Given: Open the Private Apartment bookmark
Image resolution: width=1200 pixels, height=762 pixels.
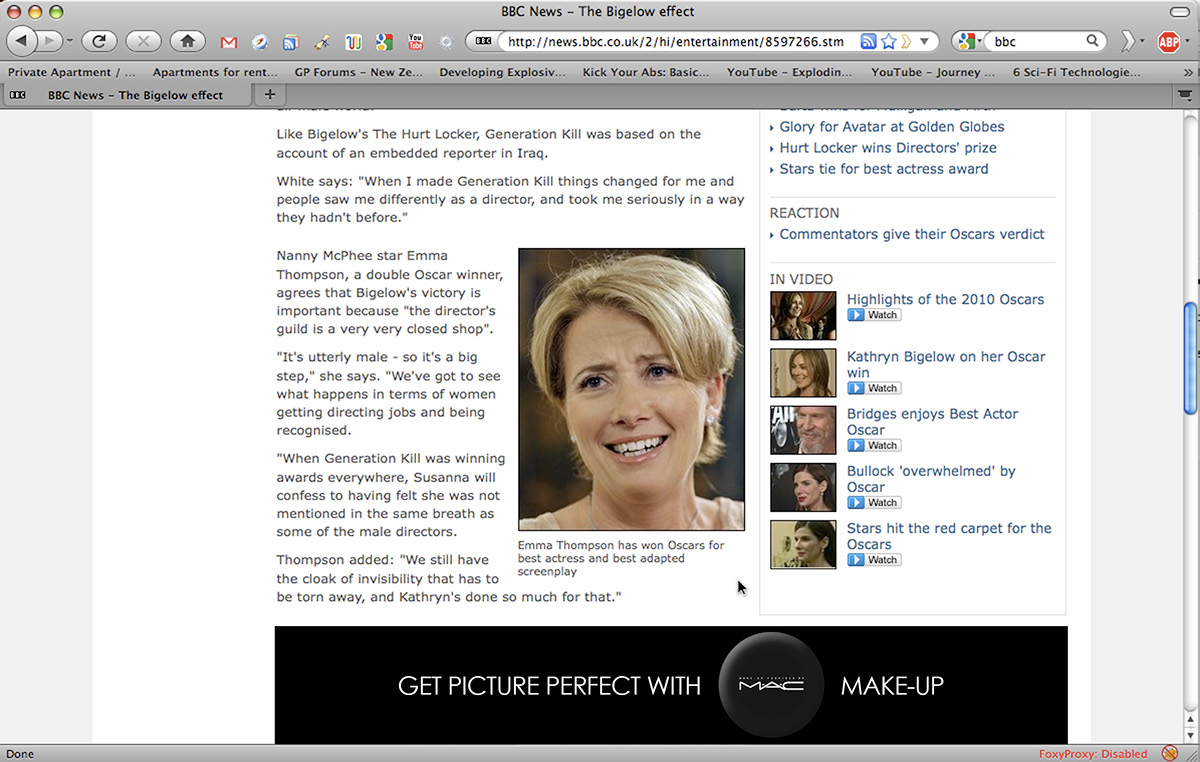Looking at the screenshot, I should pos(72,72).
